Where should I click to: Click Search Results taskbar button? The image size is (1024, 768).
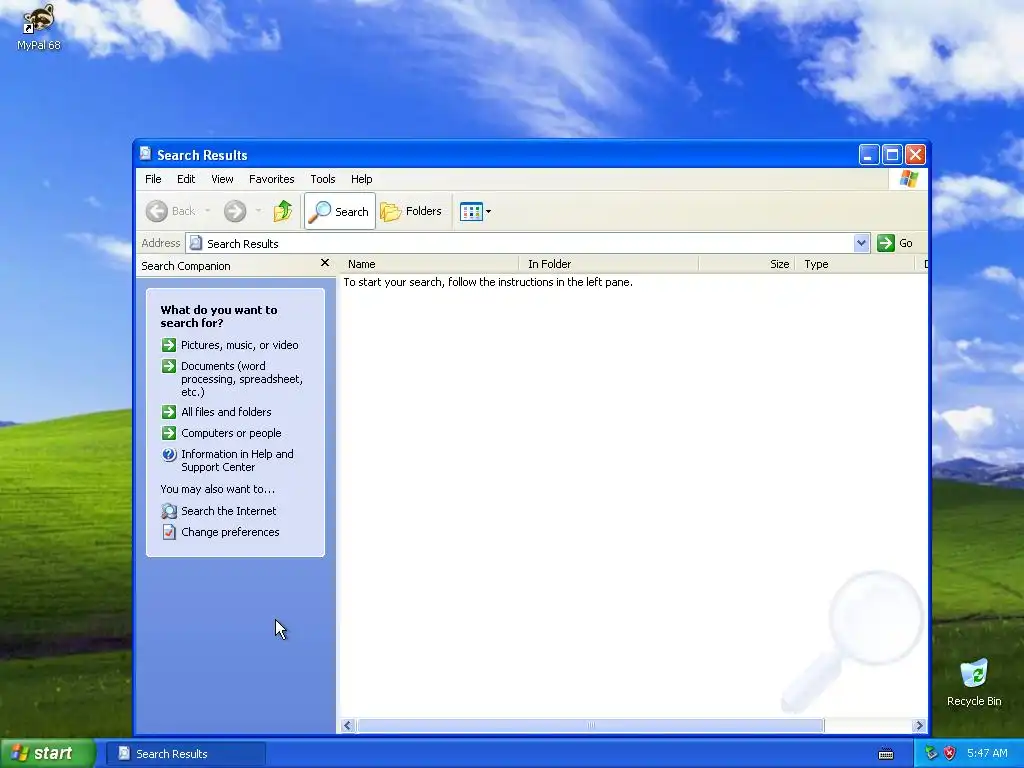[x=185, y=754]
